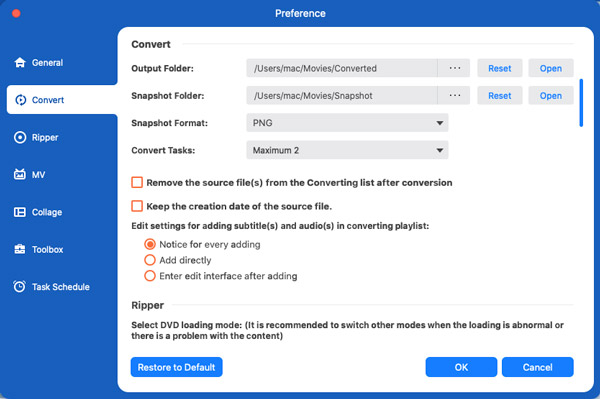The width and height of the screenshot is (600, 399).
Task: Click the Convert Tasks label
Action: (163, 150)
